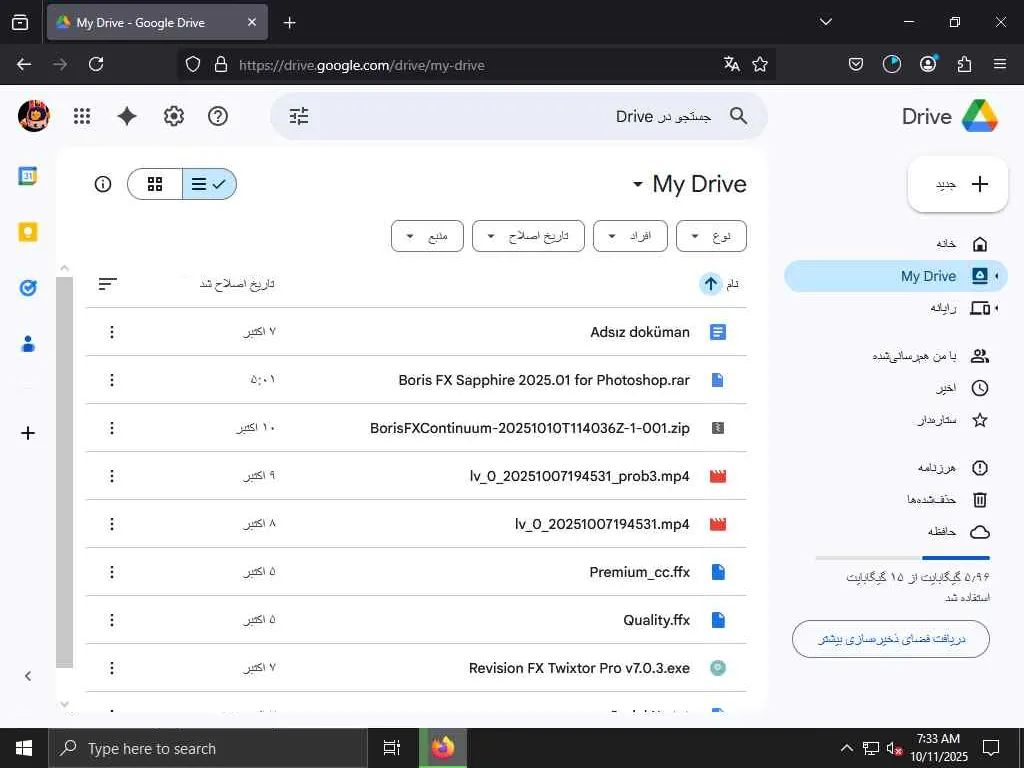
Task: Open the نوع type filter dropdown
Action: pyautogui.click(x=711, y=236)
